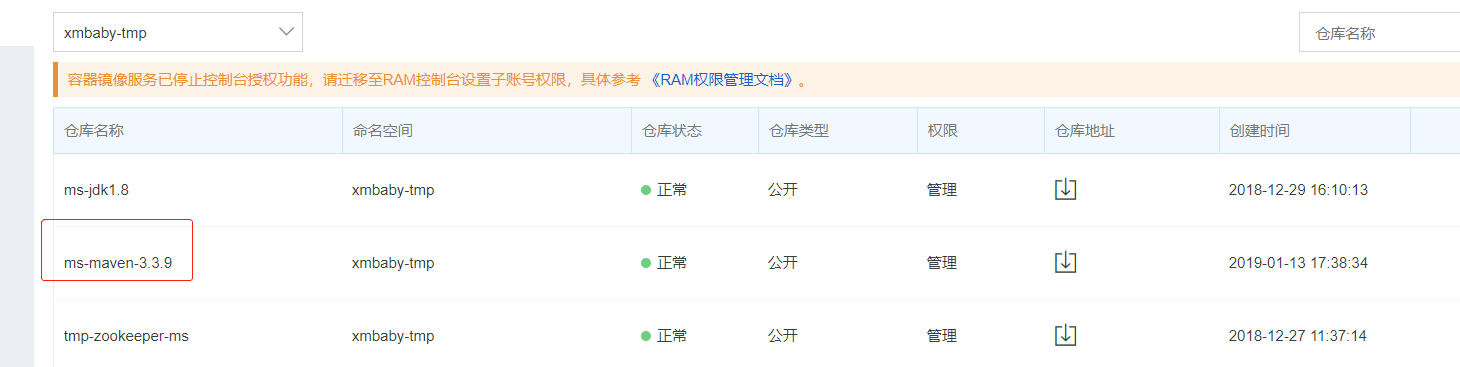Open repository tmp-zookeeper-ms

[x=126, y=336]
